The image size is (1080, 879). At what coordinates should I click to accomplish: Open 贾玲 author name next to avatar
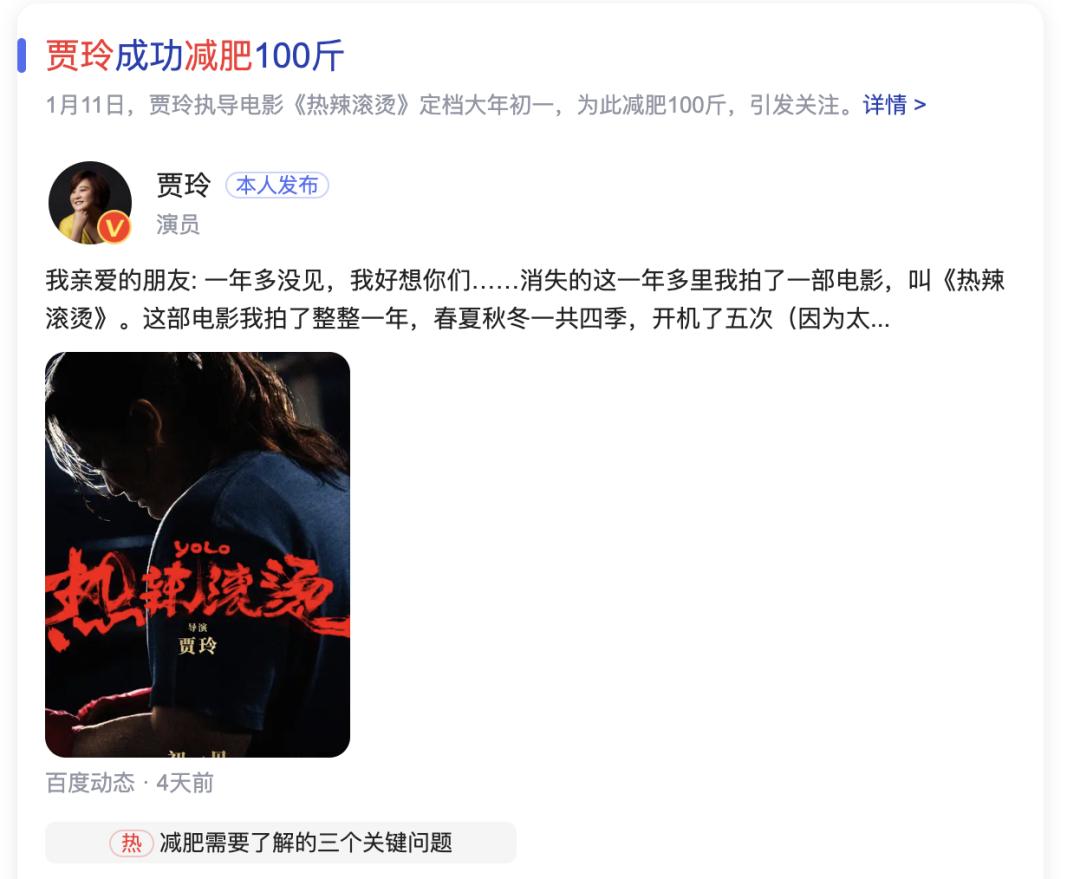click(x=183, y=185)
